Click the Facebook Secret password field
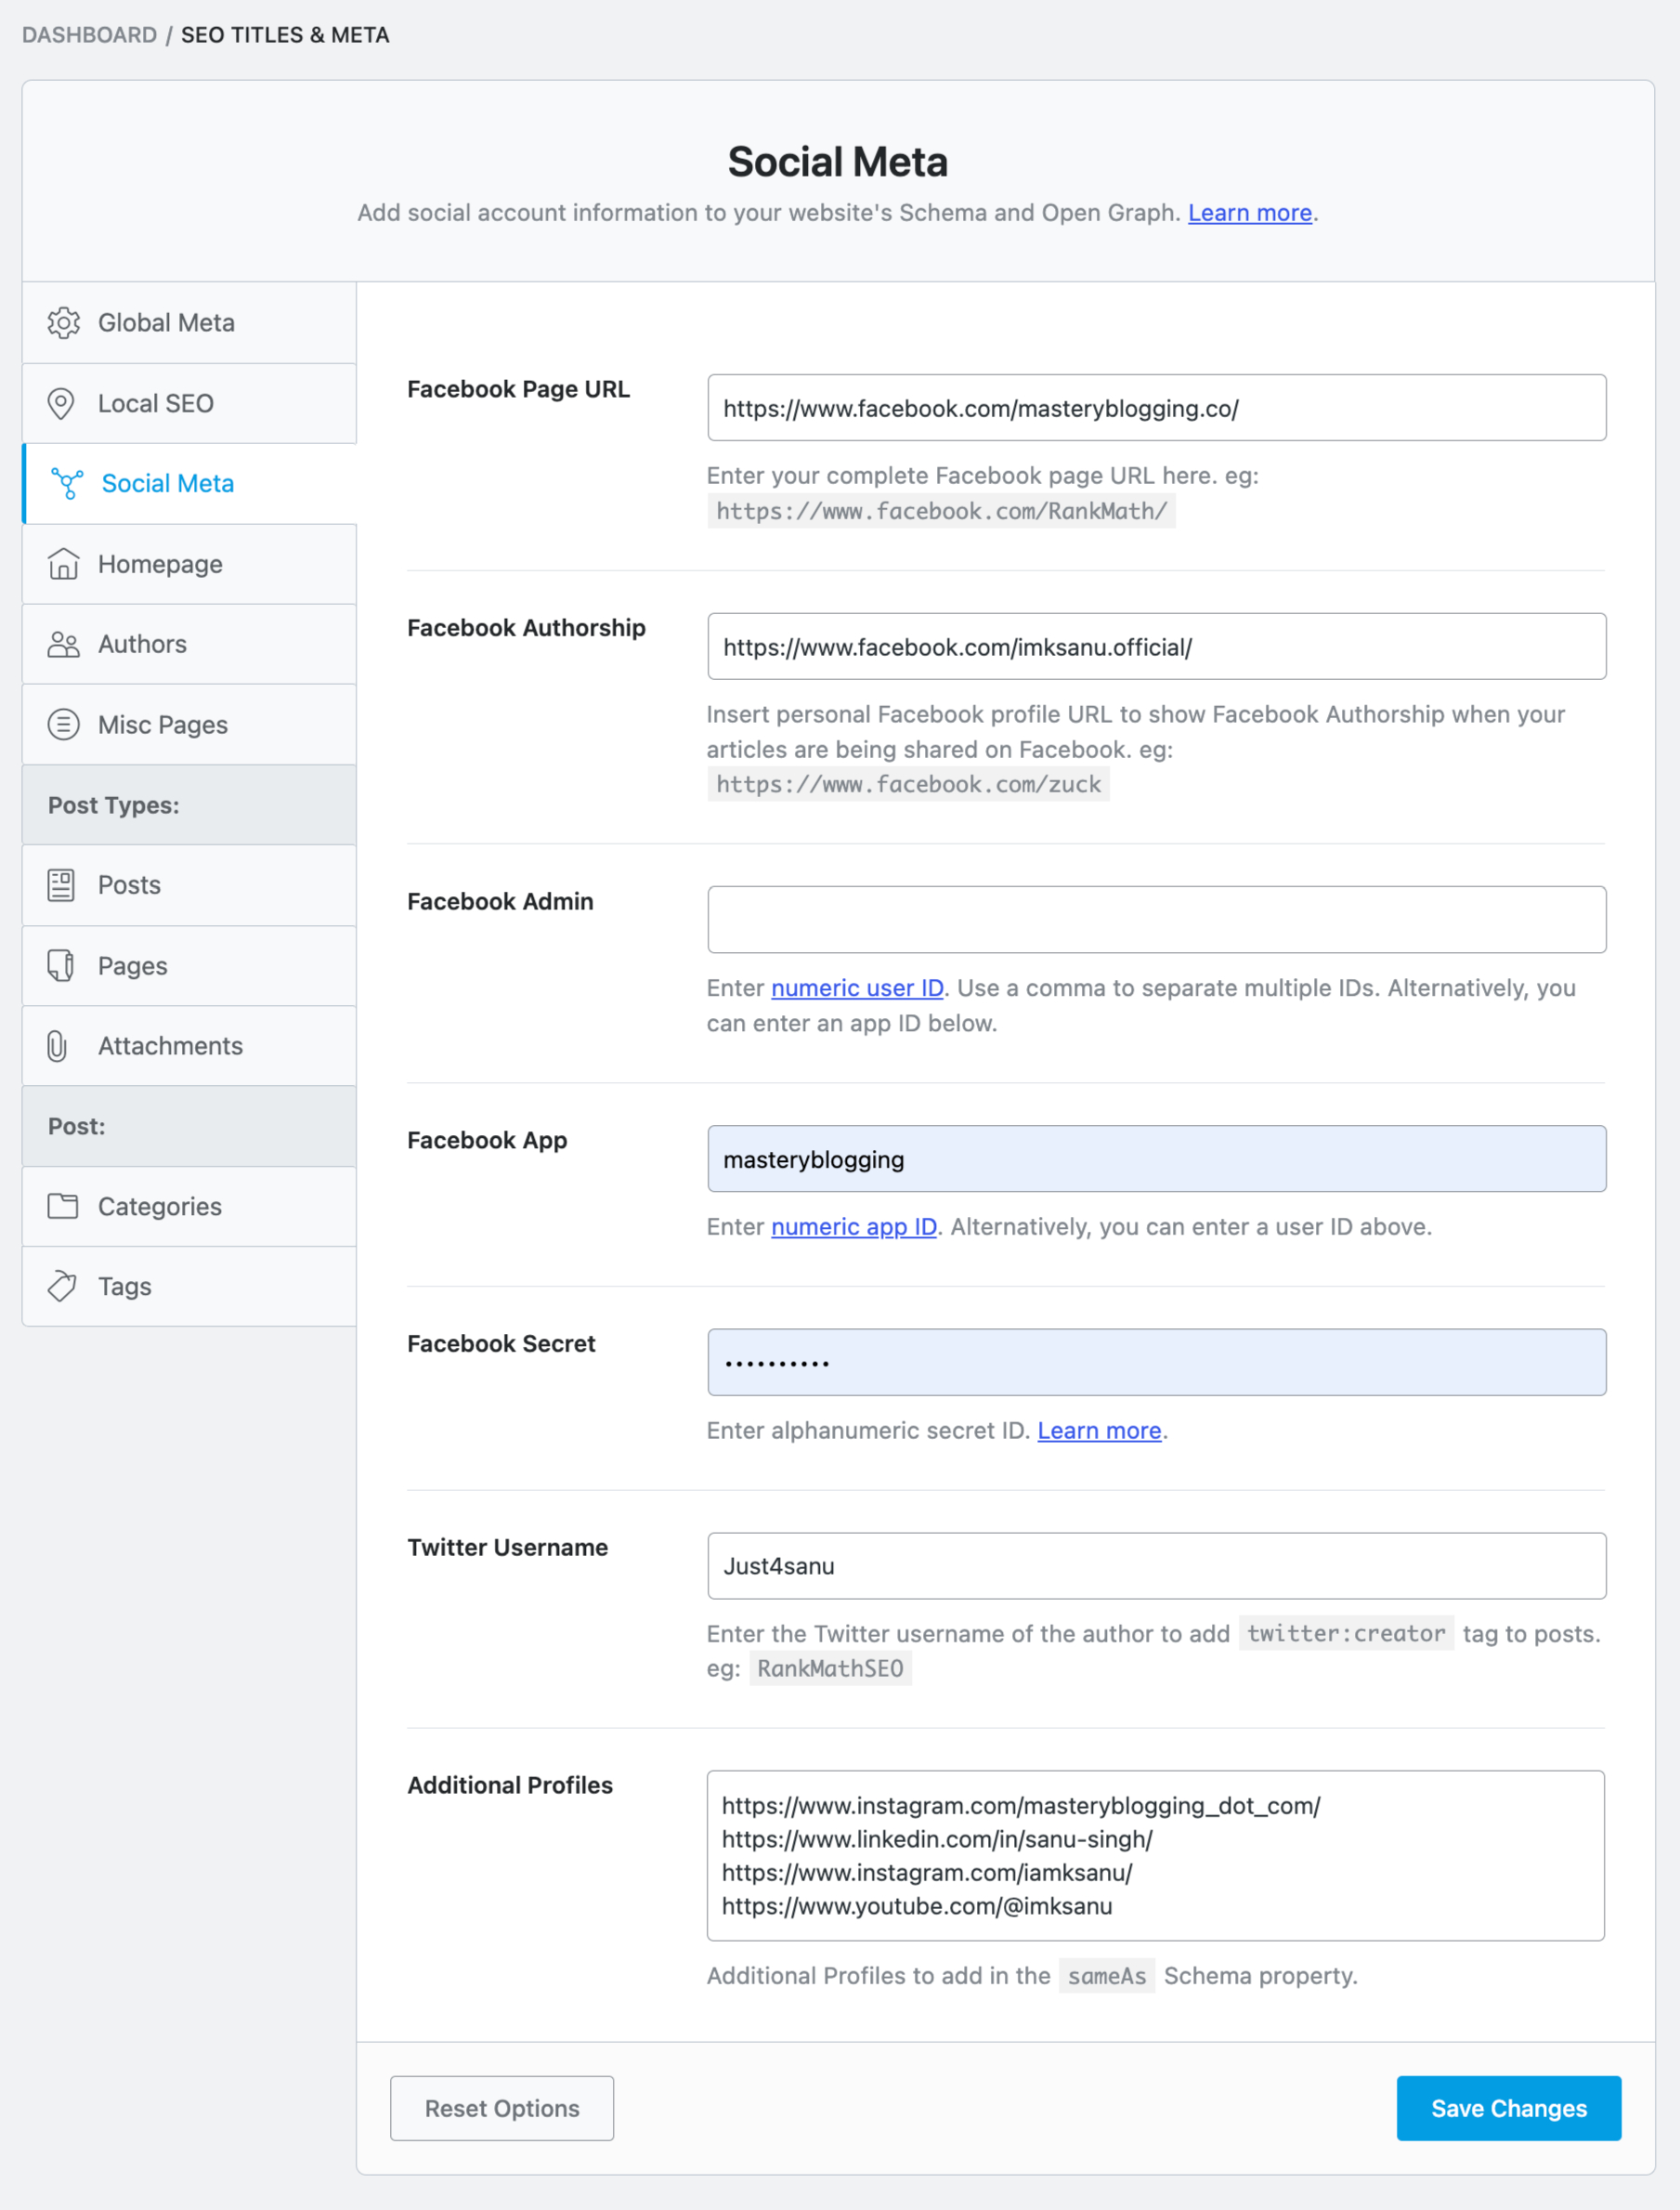The image size is (1680, 2210). pos(1157,1363)
